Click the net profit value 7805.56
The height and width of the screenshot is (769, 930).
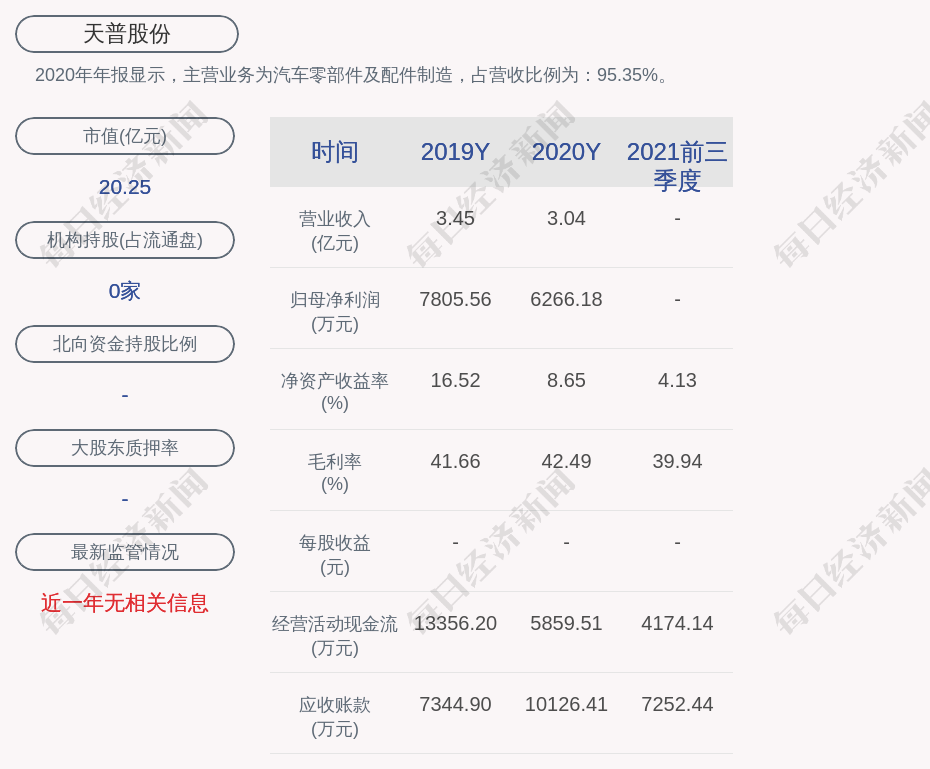click(x=456, y=299)
